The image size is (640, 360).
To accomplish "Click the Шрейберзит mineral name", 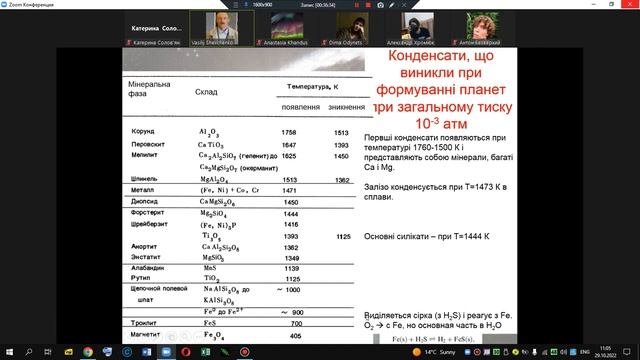I will (149, 224).
